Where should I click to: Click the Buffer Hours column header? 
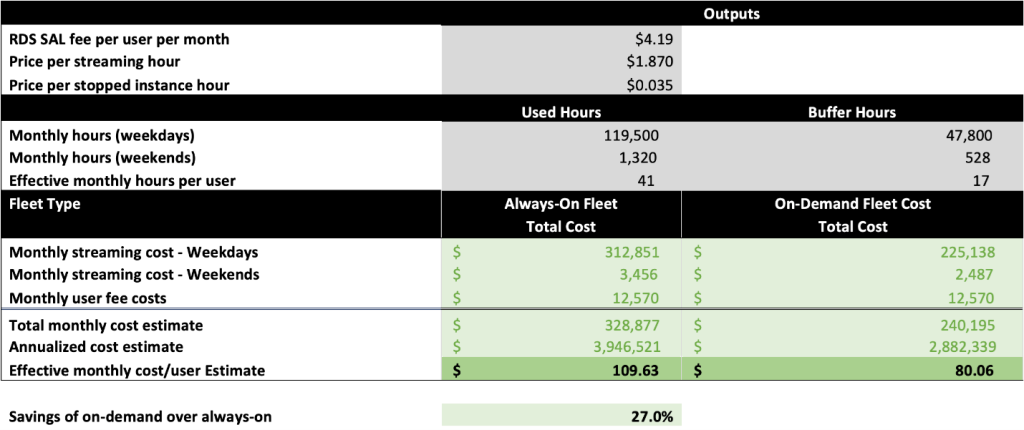(851, 110)
